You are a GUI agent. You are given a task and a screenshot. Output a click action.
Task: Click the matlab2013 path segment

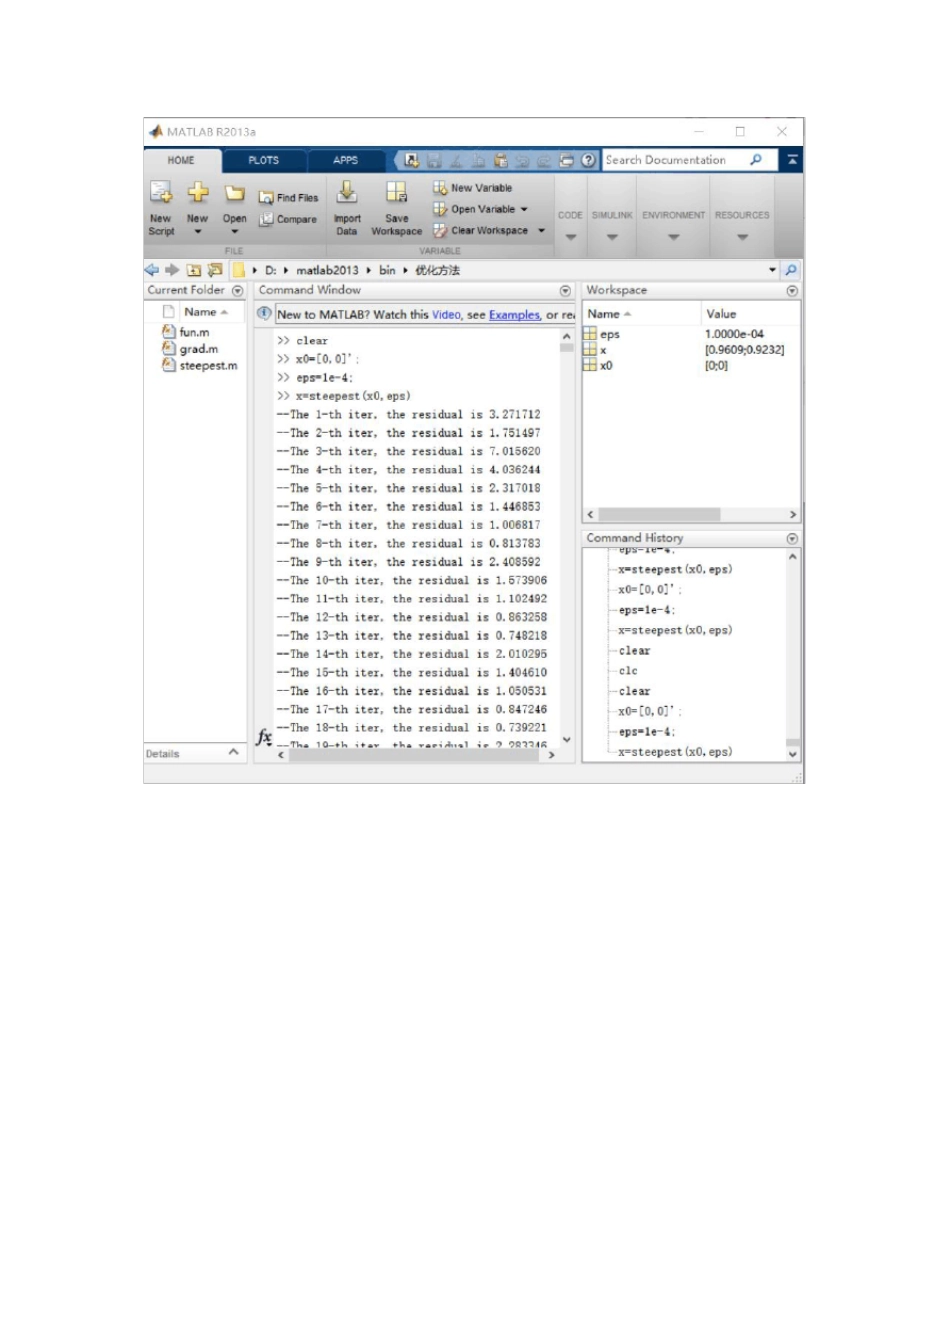pyautogui.click(x=327, y=271)
